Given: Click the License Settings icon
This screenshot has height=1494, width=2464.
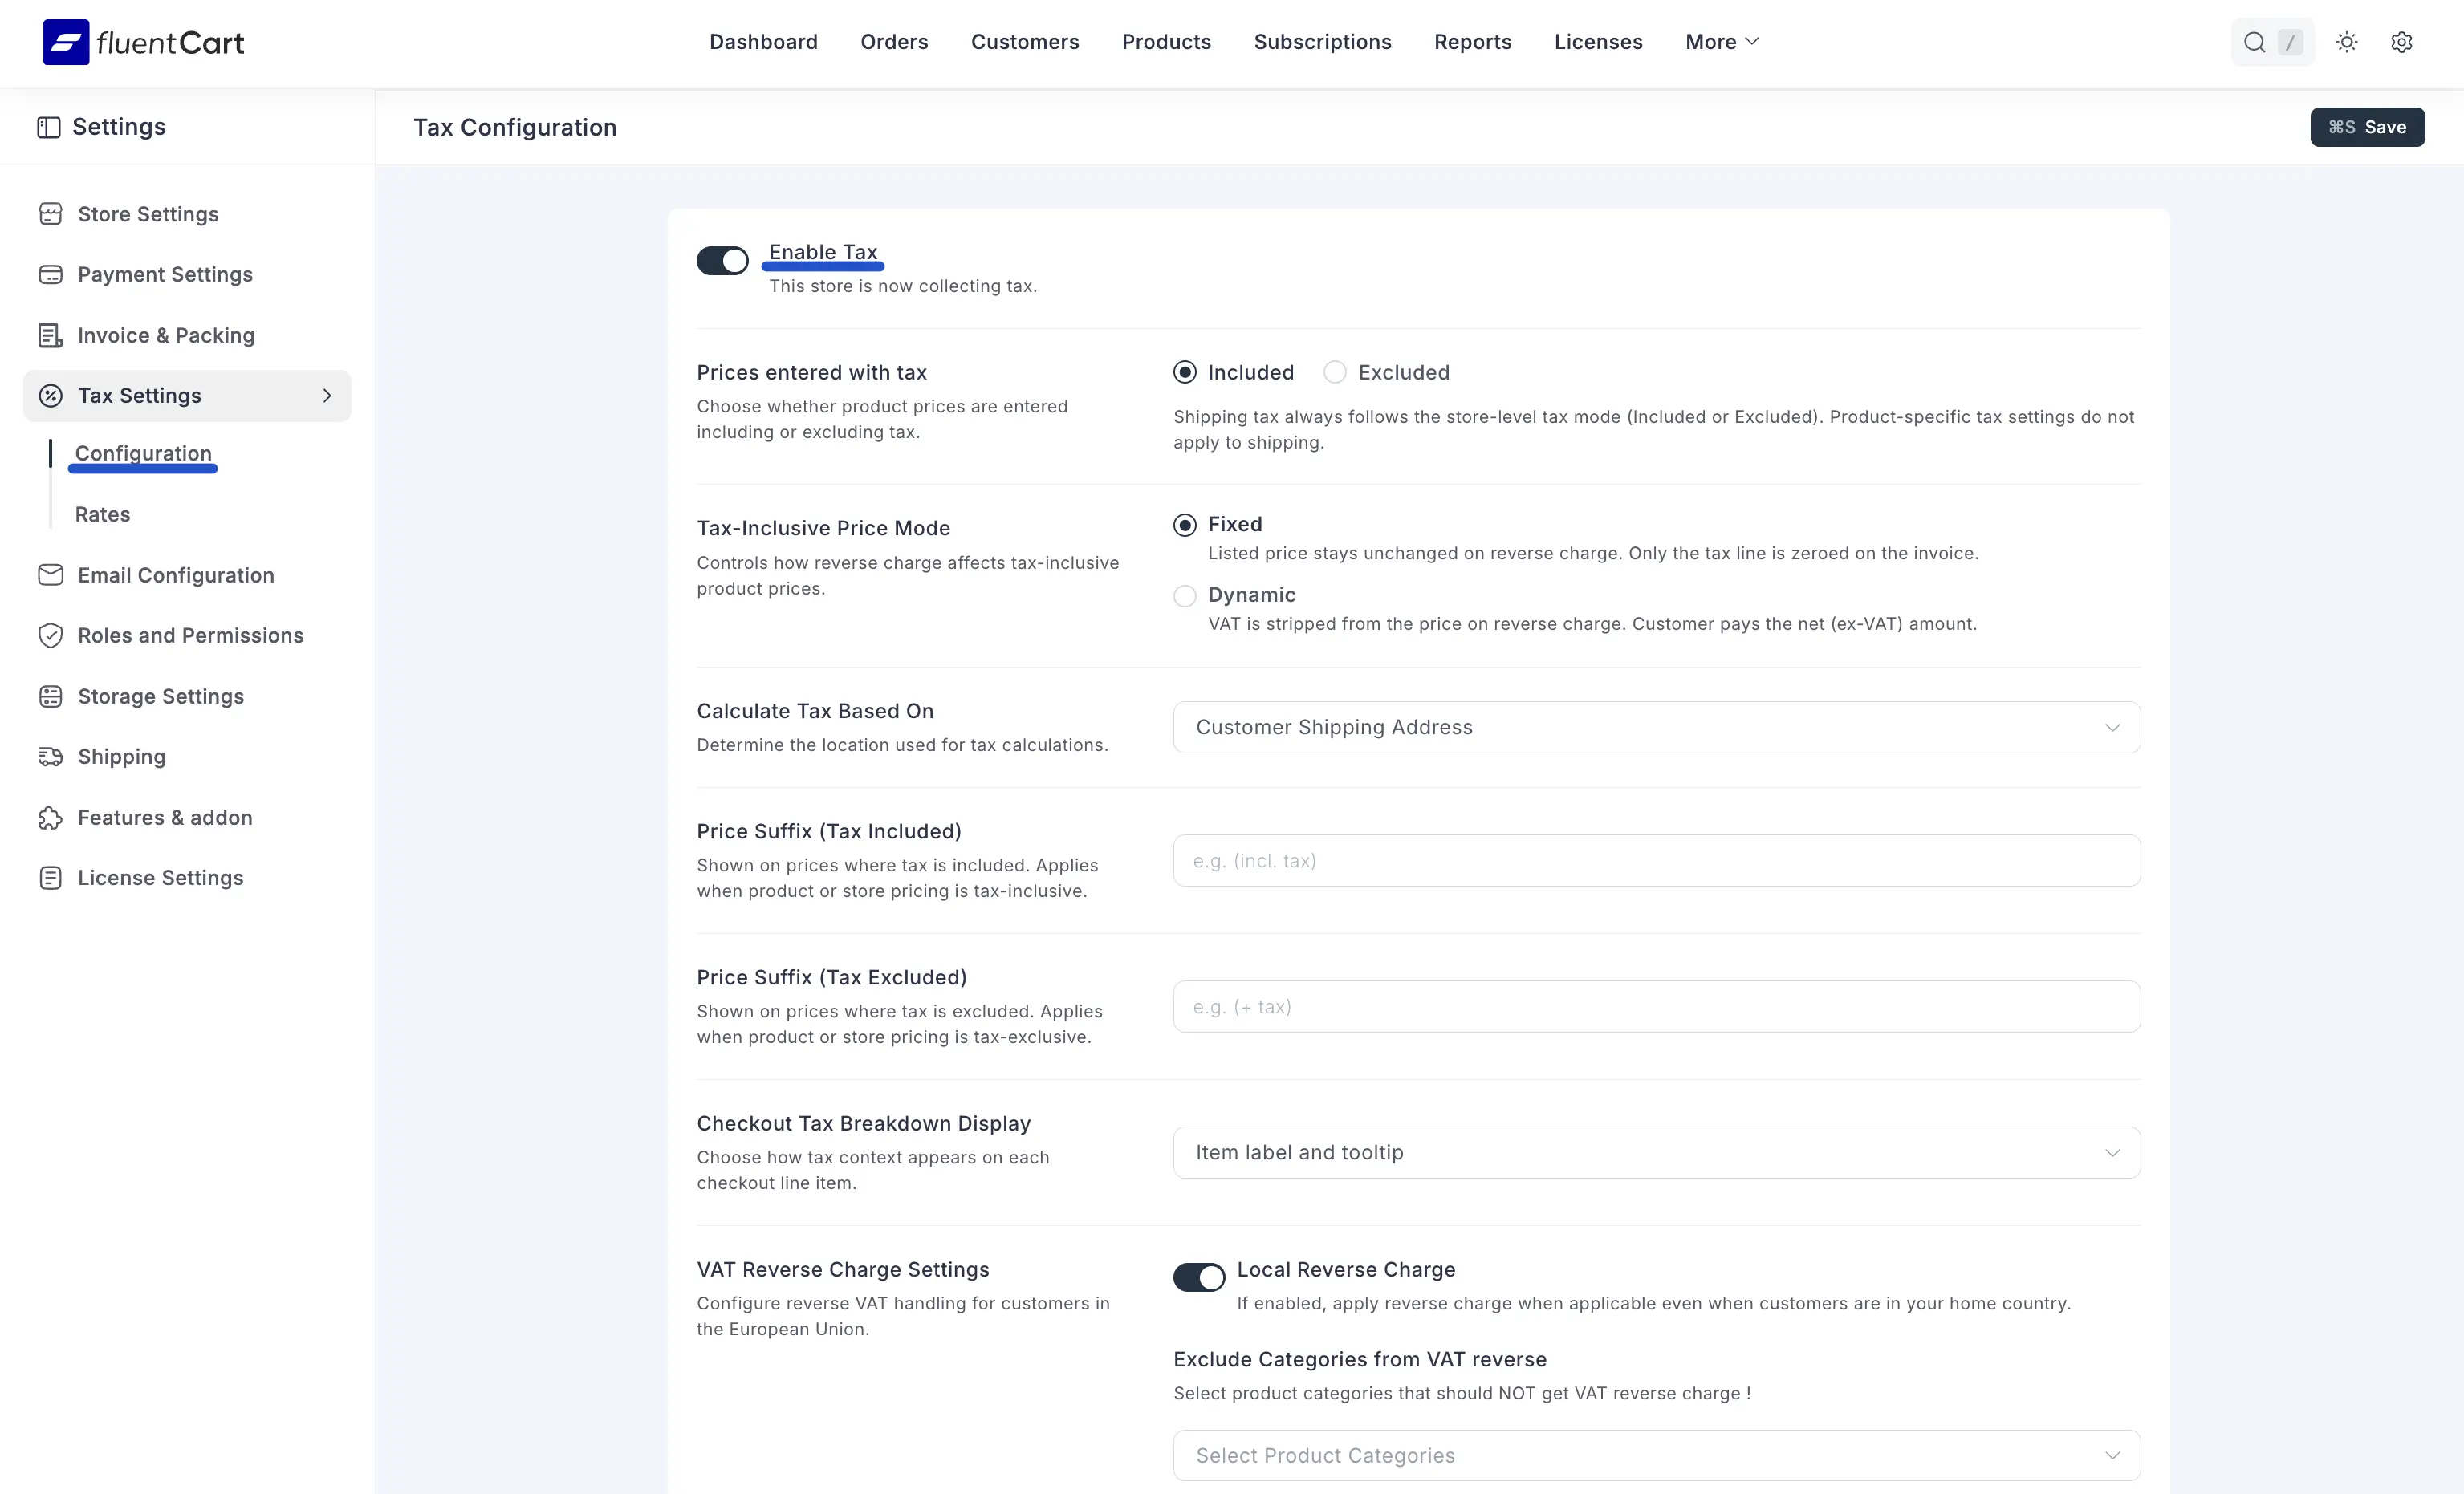Looking at the screenshot, I should (x=50, y=878).
